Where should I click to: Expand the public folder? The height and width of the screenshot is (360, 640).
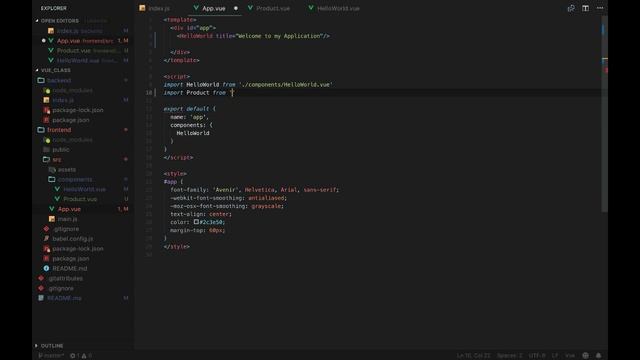61,149
